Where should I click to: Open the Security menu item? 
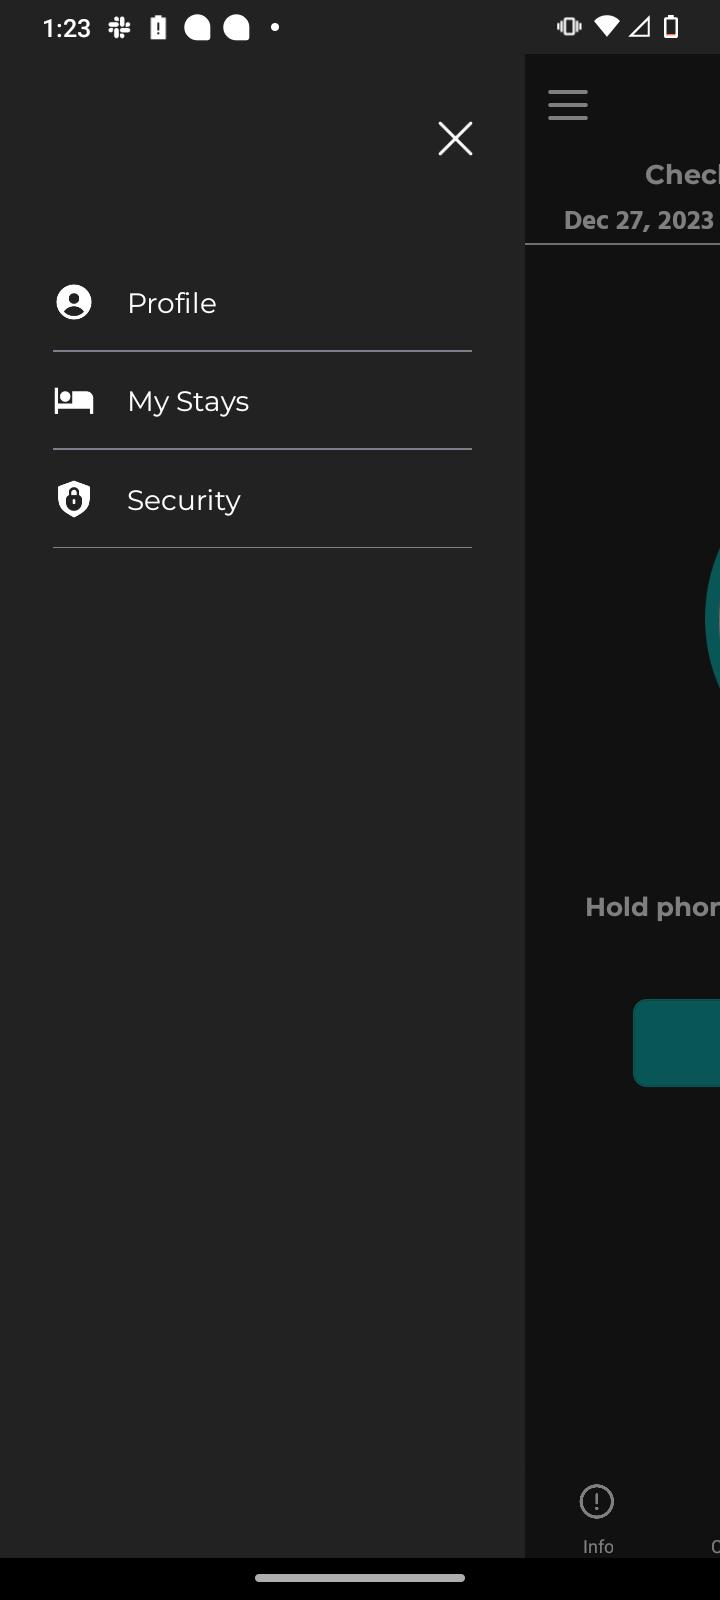pos(262,499)
